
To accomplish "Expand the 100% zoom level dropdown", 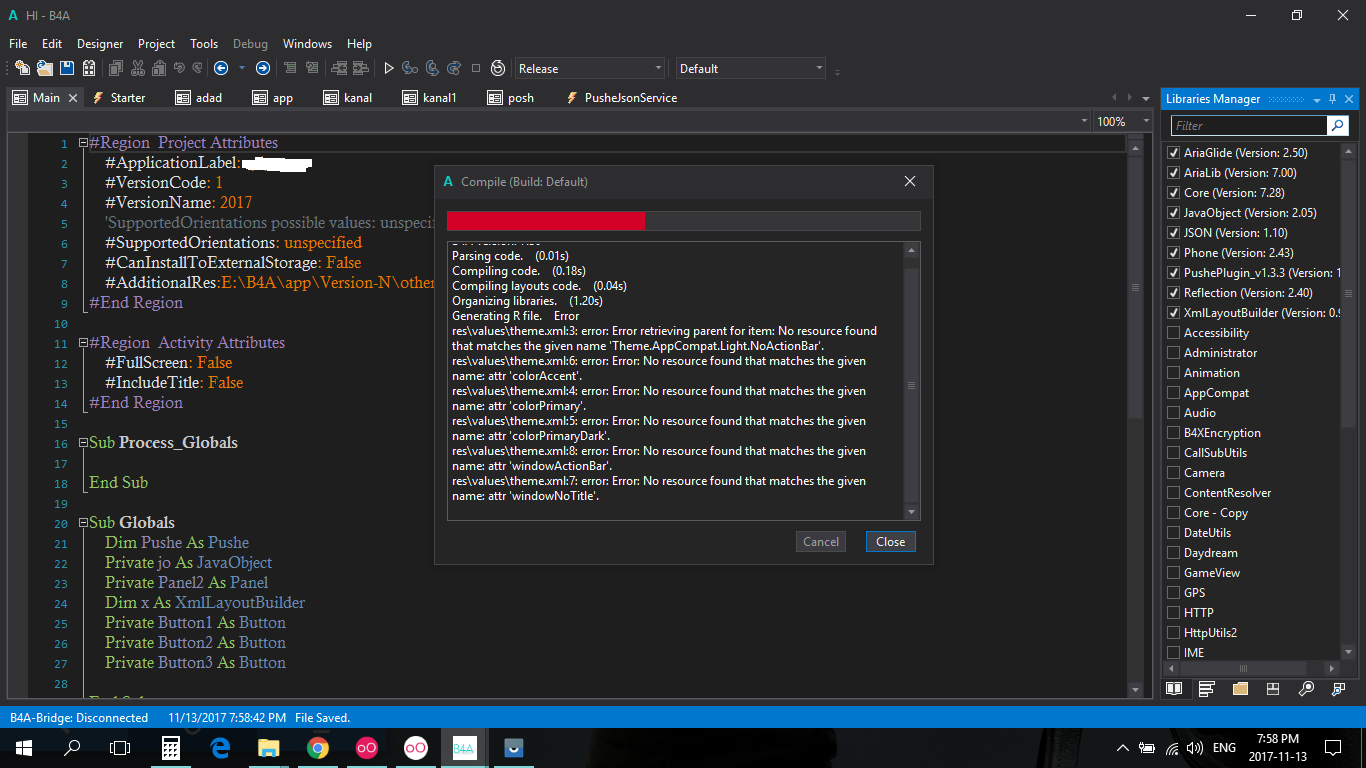I will point(1118,121).
